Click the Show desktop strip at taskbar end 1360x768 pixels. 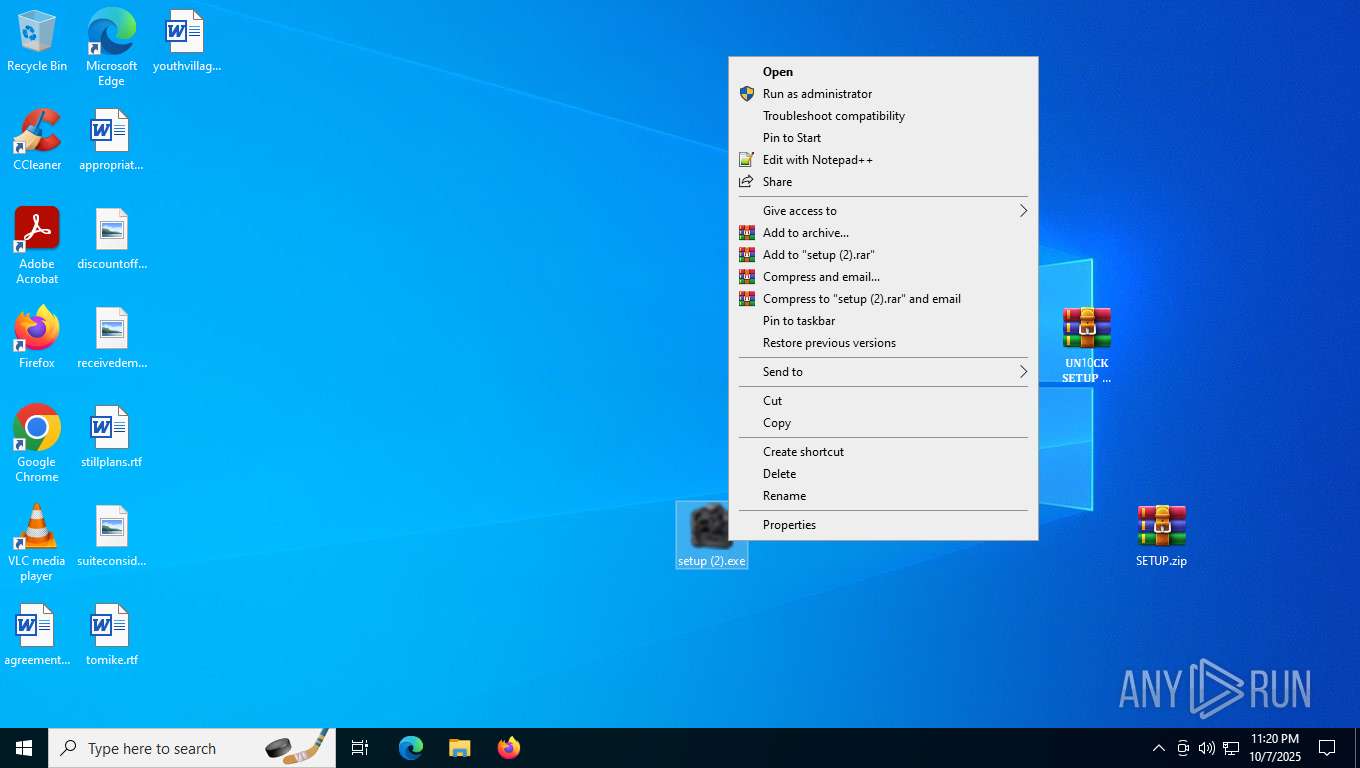(1357, 748)
